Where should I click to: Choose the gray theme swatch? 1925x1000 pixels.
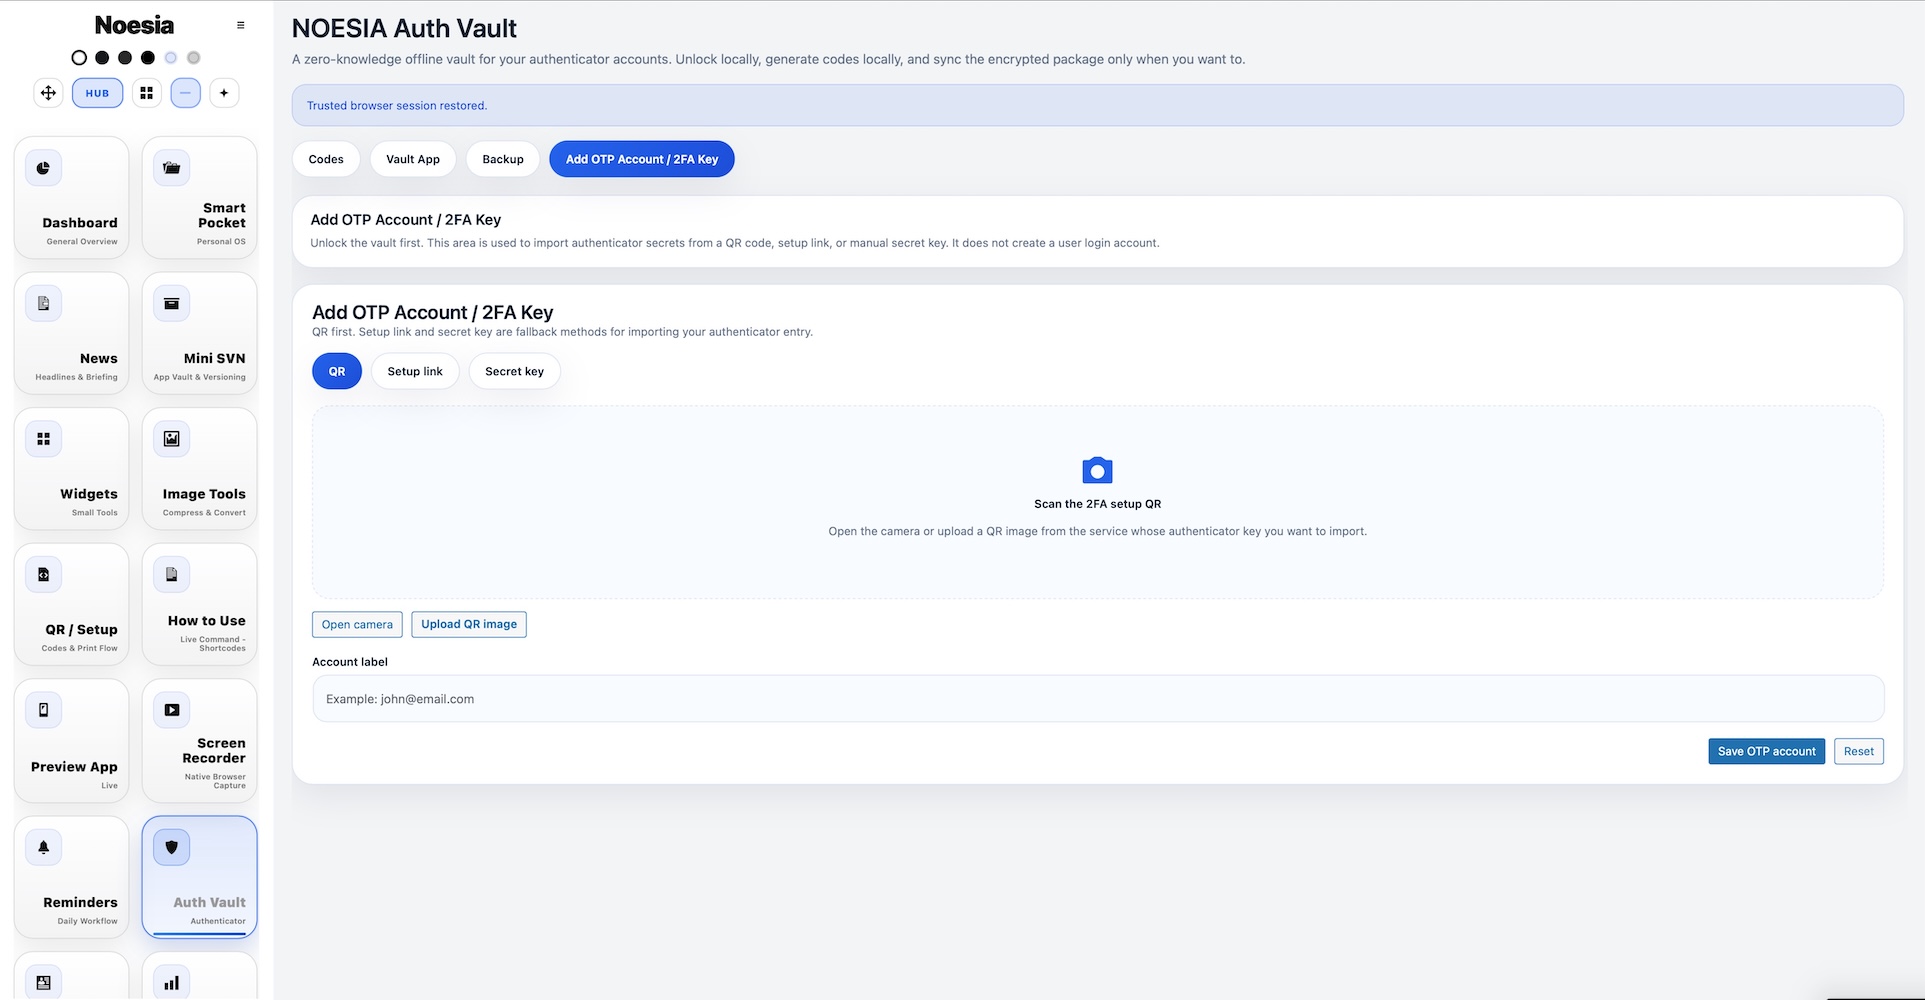[x=194, y=58]
